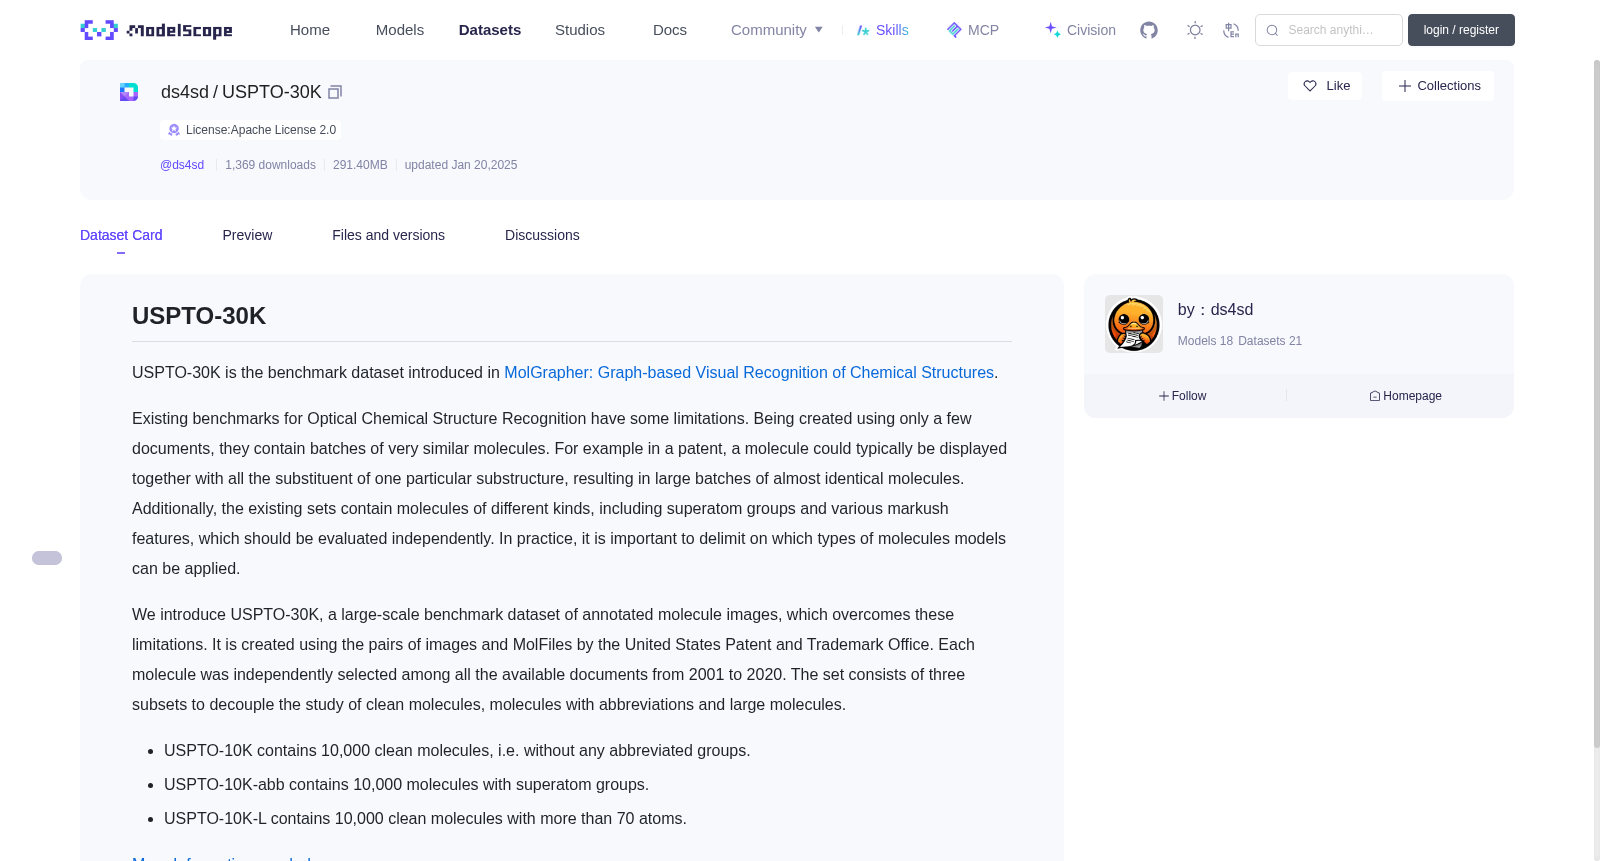
Task: Toggle the light/dark theme icon
Action: (x=1195, y=30)
